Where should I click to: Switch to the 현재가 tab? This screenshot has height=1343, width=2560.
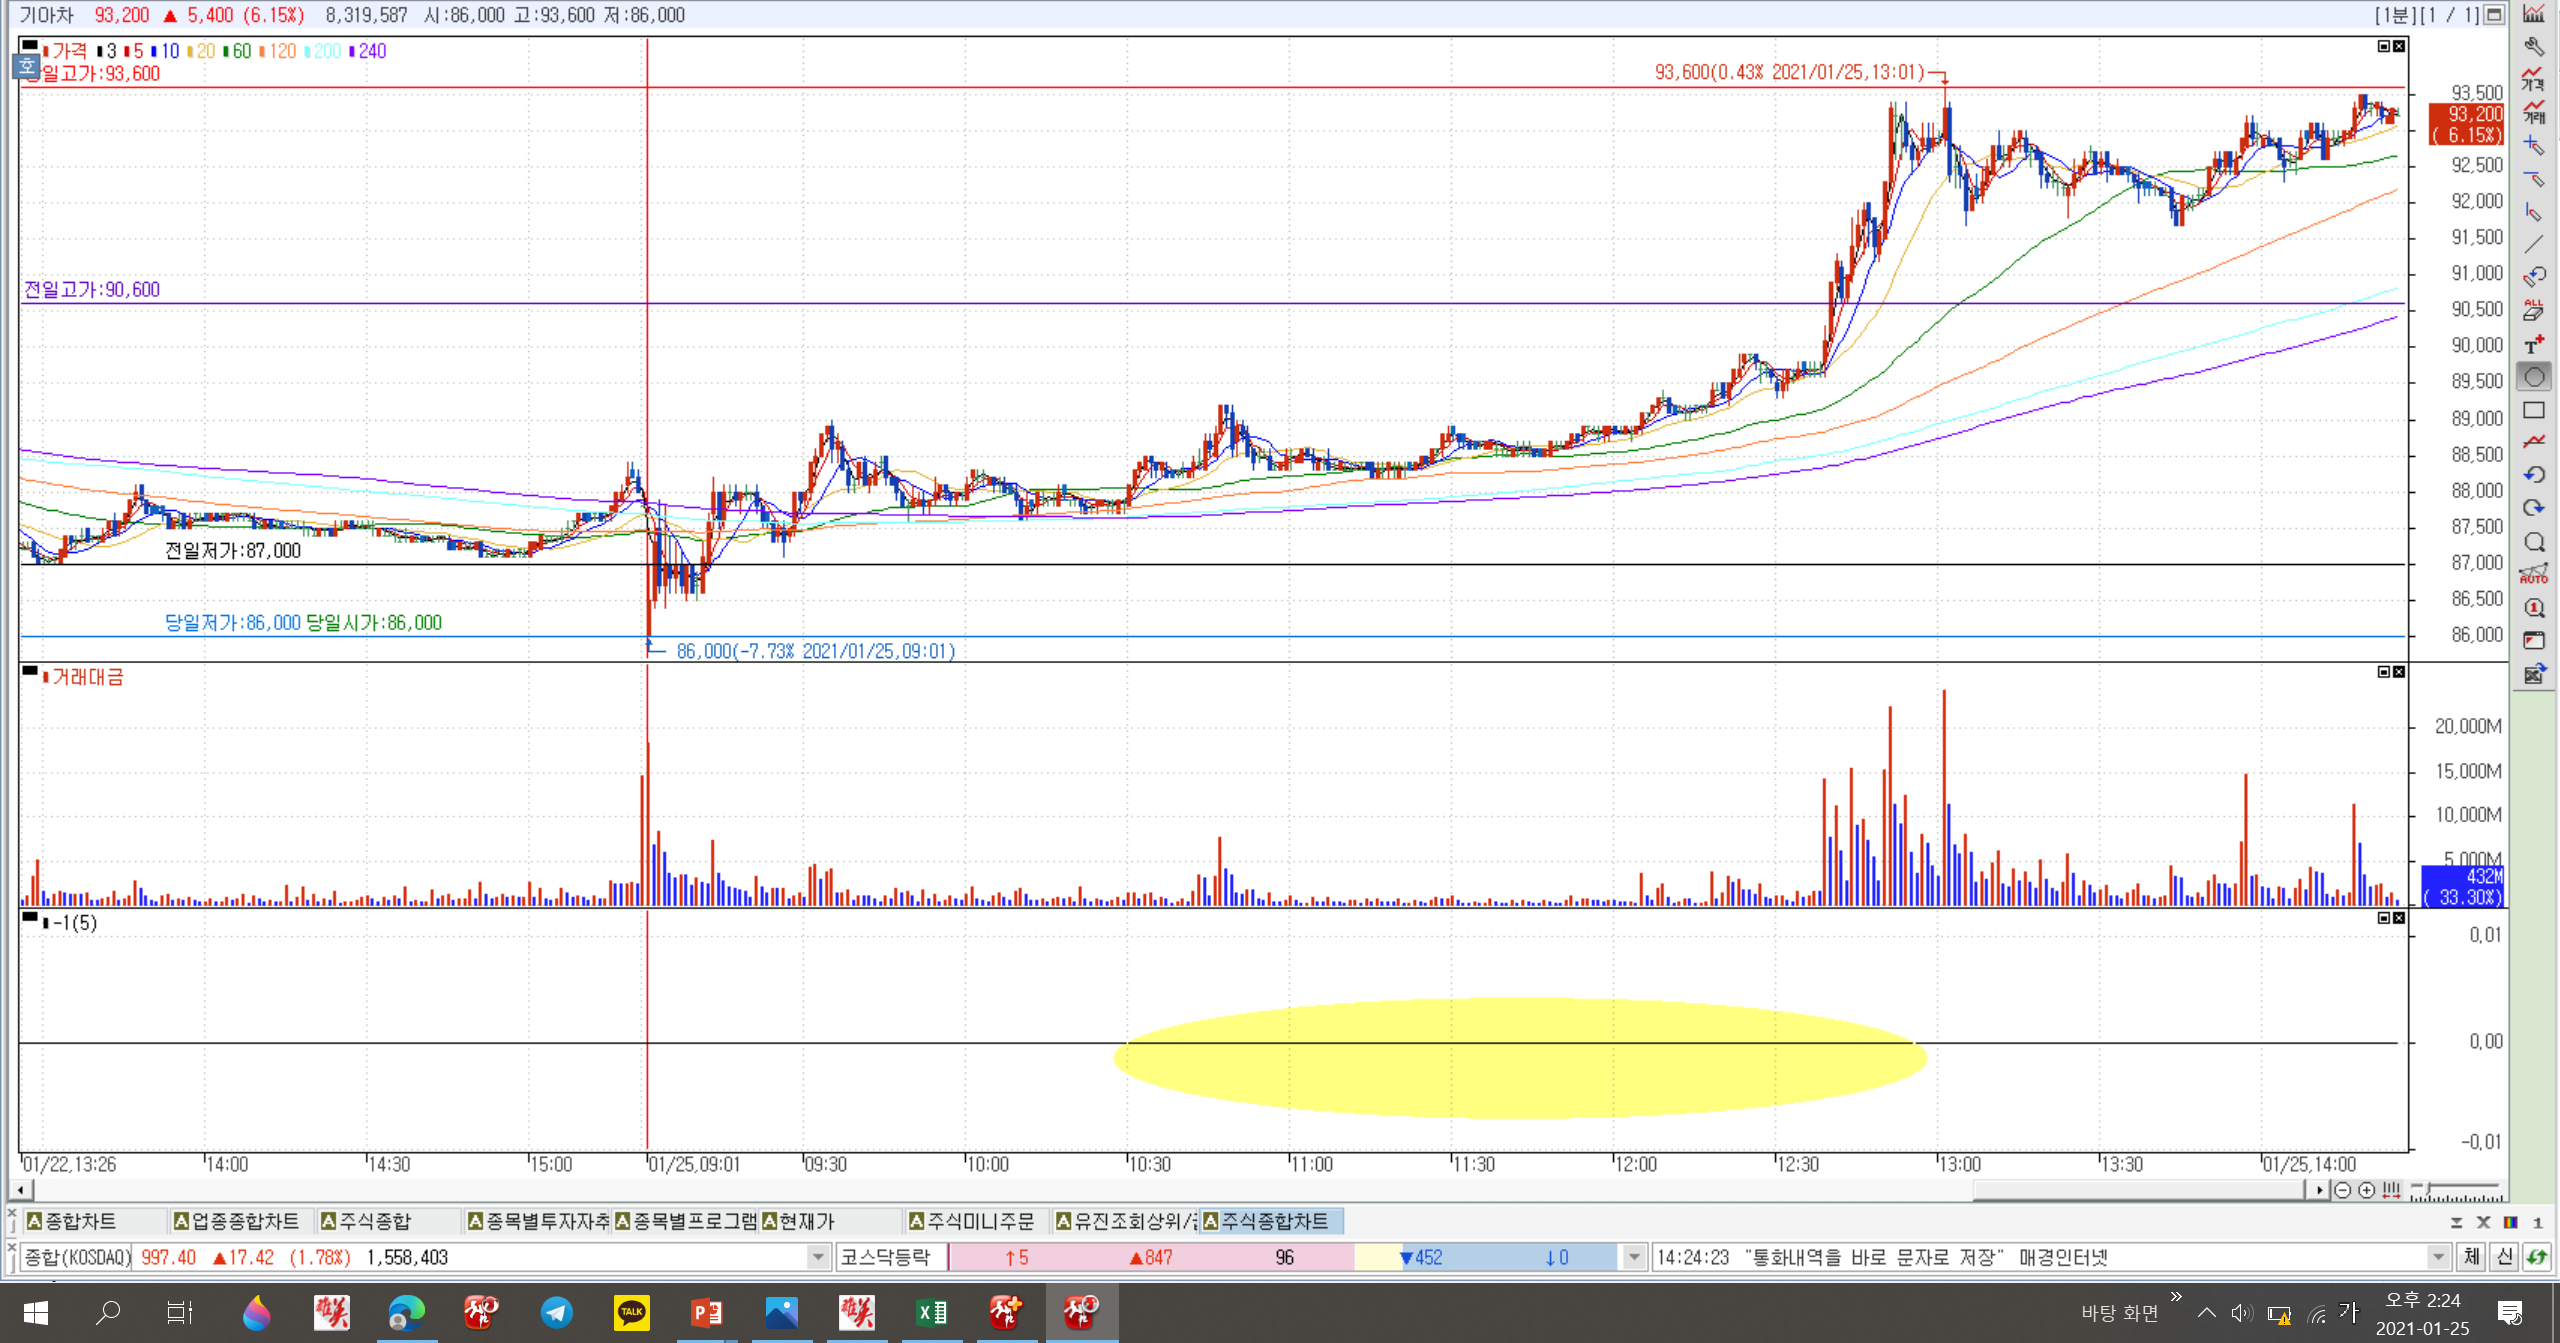pyautogui.click(x=805, y=1221)
